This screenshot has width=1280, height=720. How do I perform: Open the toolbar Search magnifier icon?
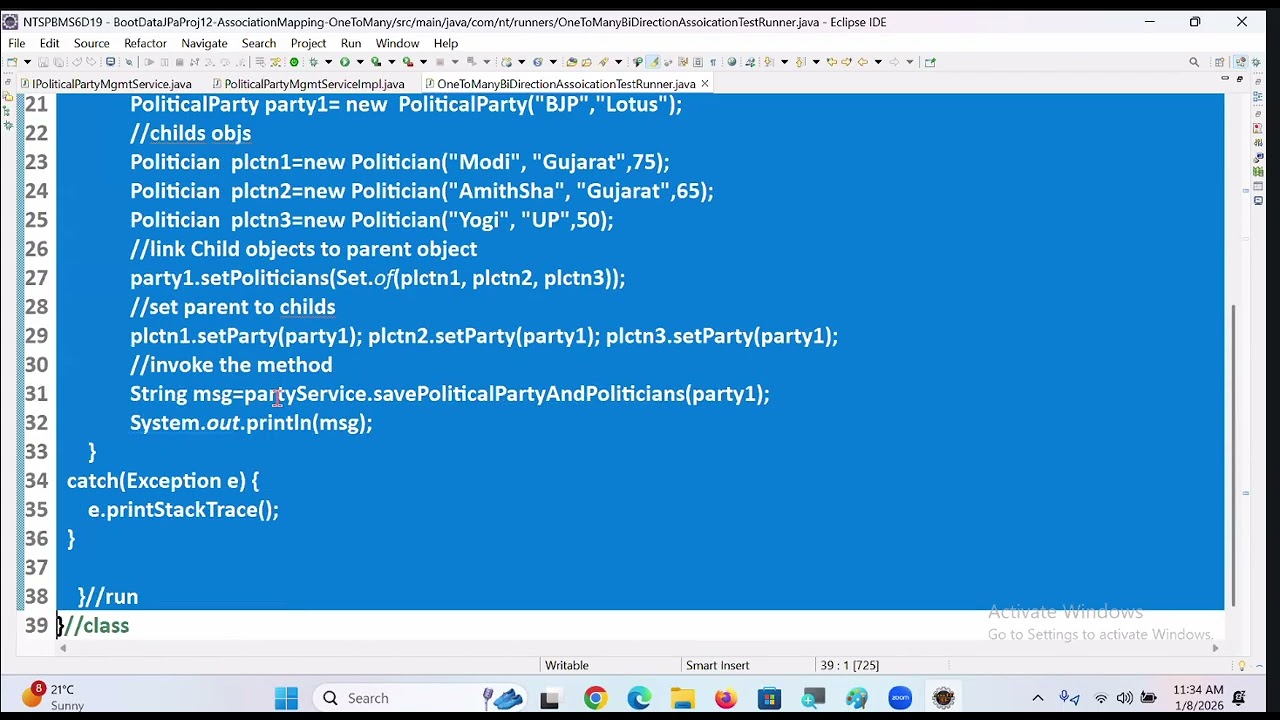(x=1194, y=62)
